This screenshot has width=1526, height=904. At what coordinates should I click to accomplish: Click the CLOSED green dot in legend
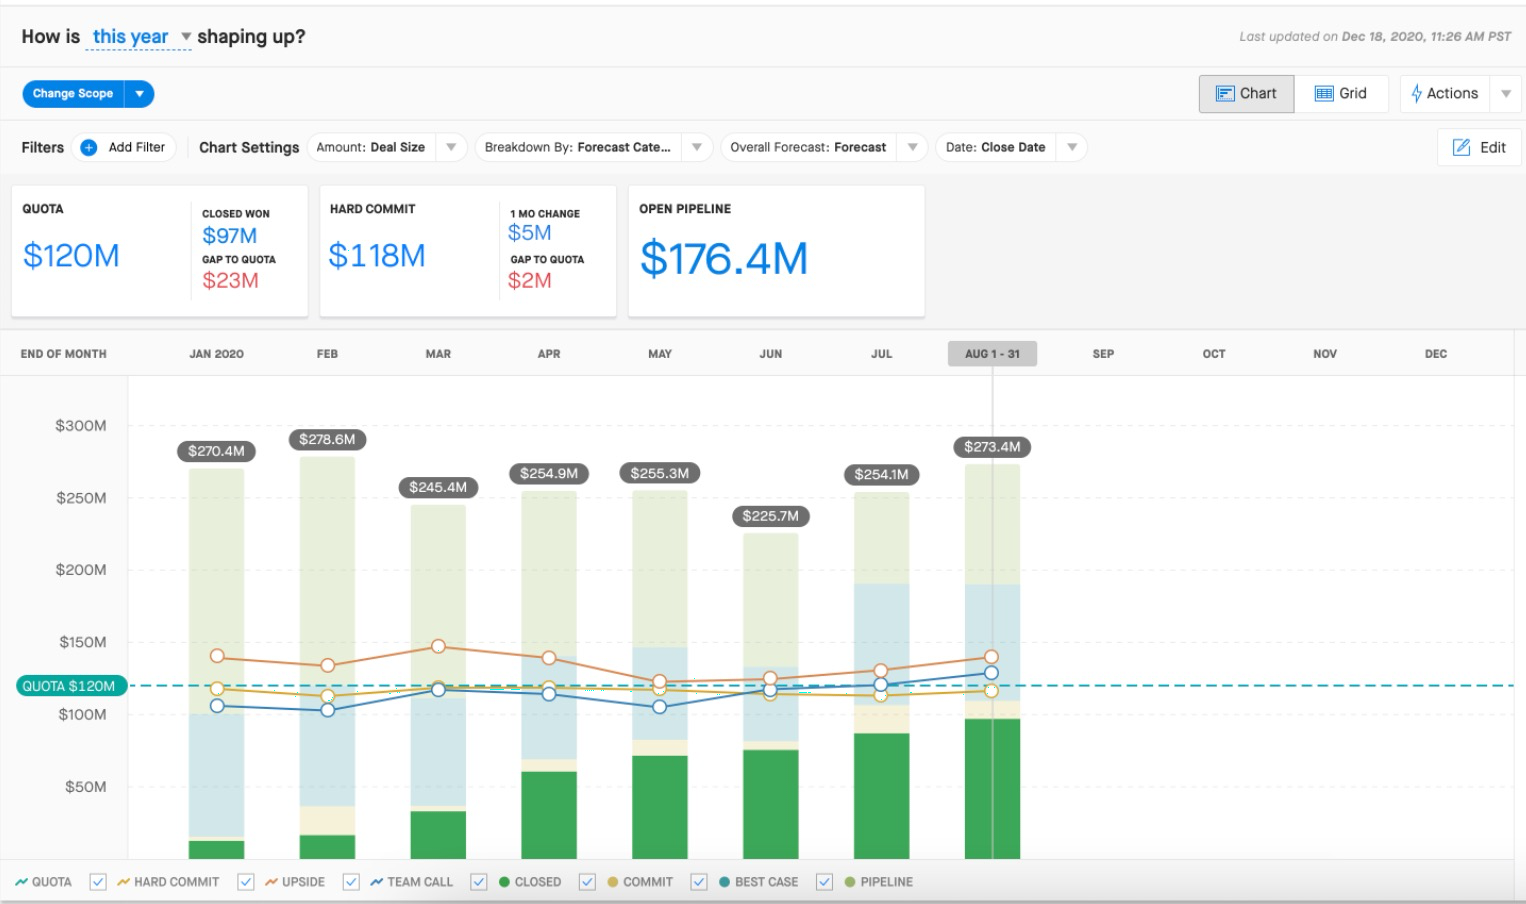click(504, 882)
